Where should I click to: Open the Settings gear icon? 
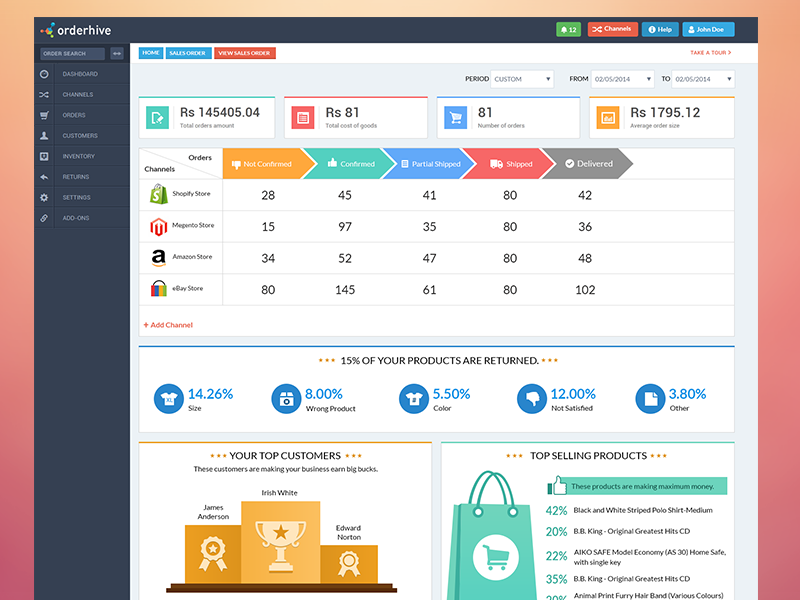[x=44, y=197]
